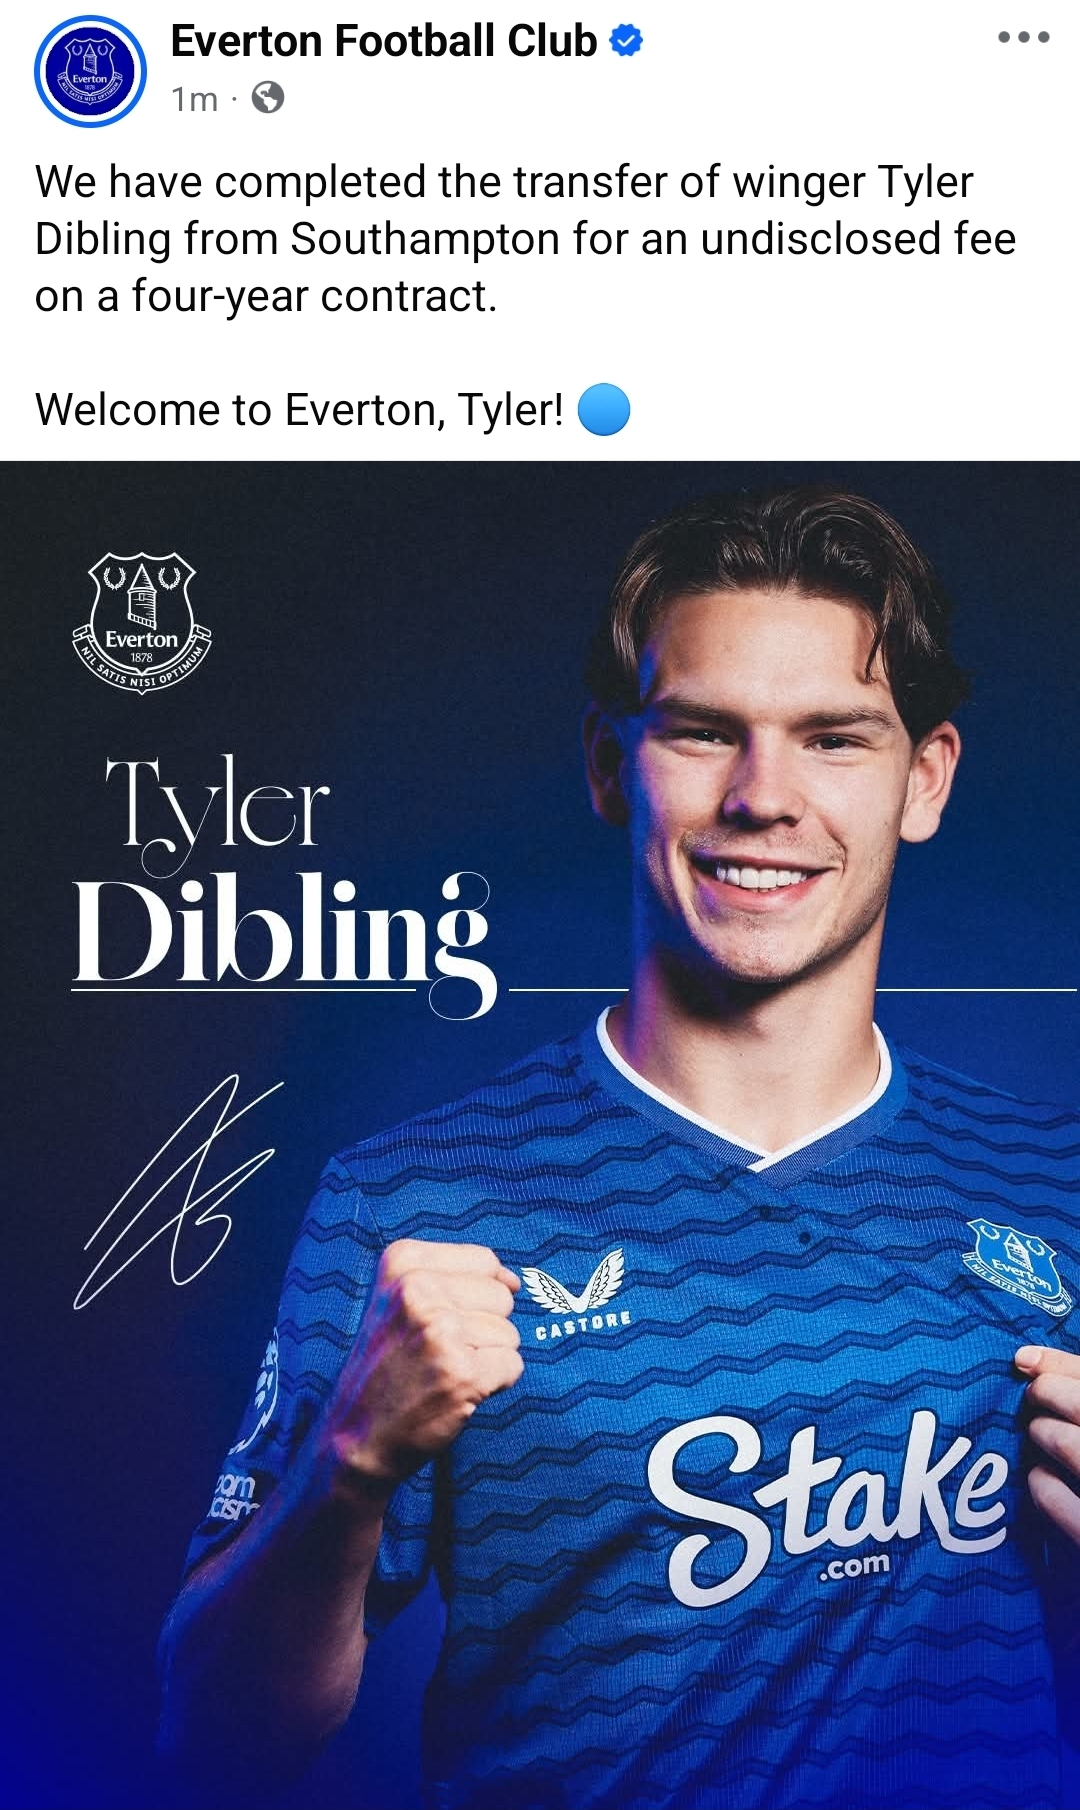This screenshot has height=1810, width=1080.
Task: Open the Everton Football Club profile picture
Action: (x=90, y=71)
